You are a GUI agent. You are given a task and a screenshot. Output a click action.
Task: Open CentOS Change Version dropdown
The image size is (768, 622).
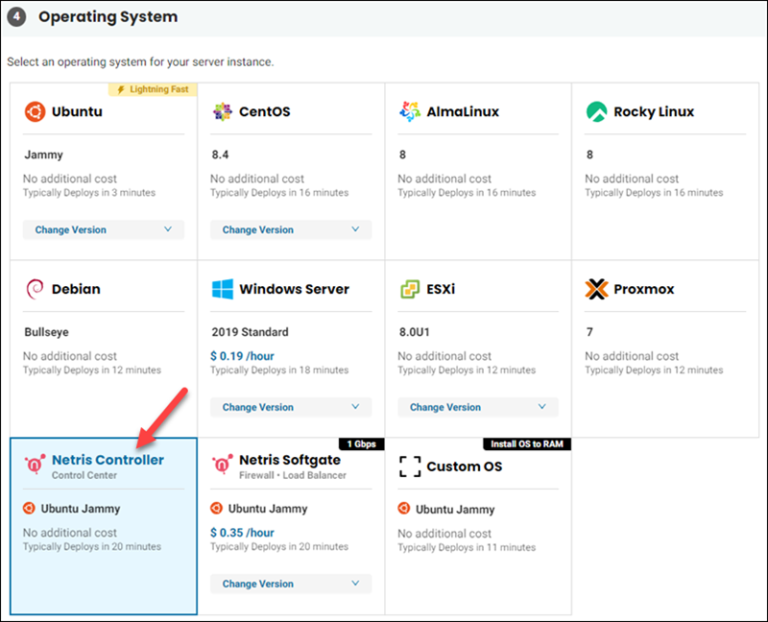coord(290,230)
